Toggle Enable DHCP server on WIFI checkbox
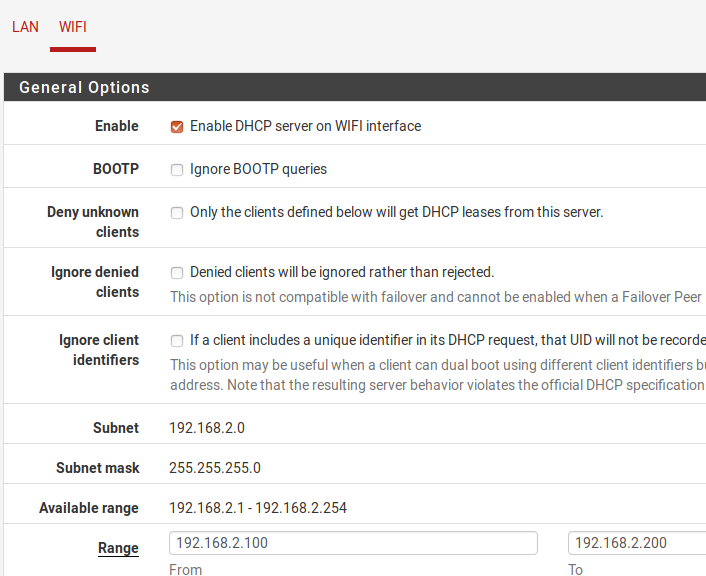 click(x=177, y=127)
